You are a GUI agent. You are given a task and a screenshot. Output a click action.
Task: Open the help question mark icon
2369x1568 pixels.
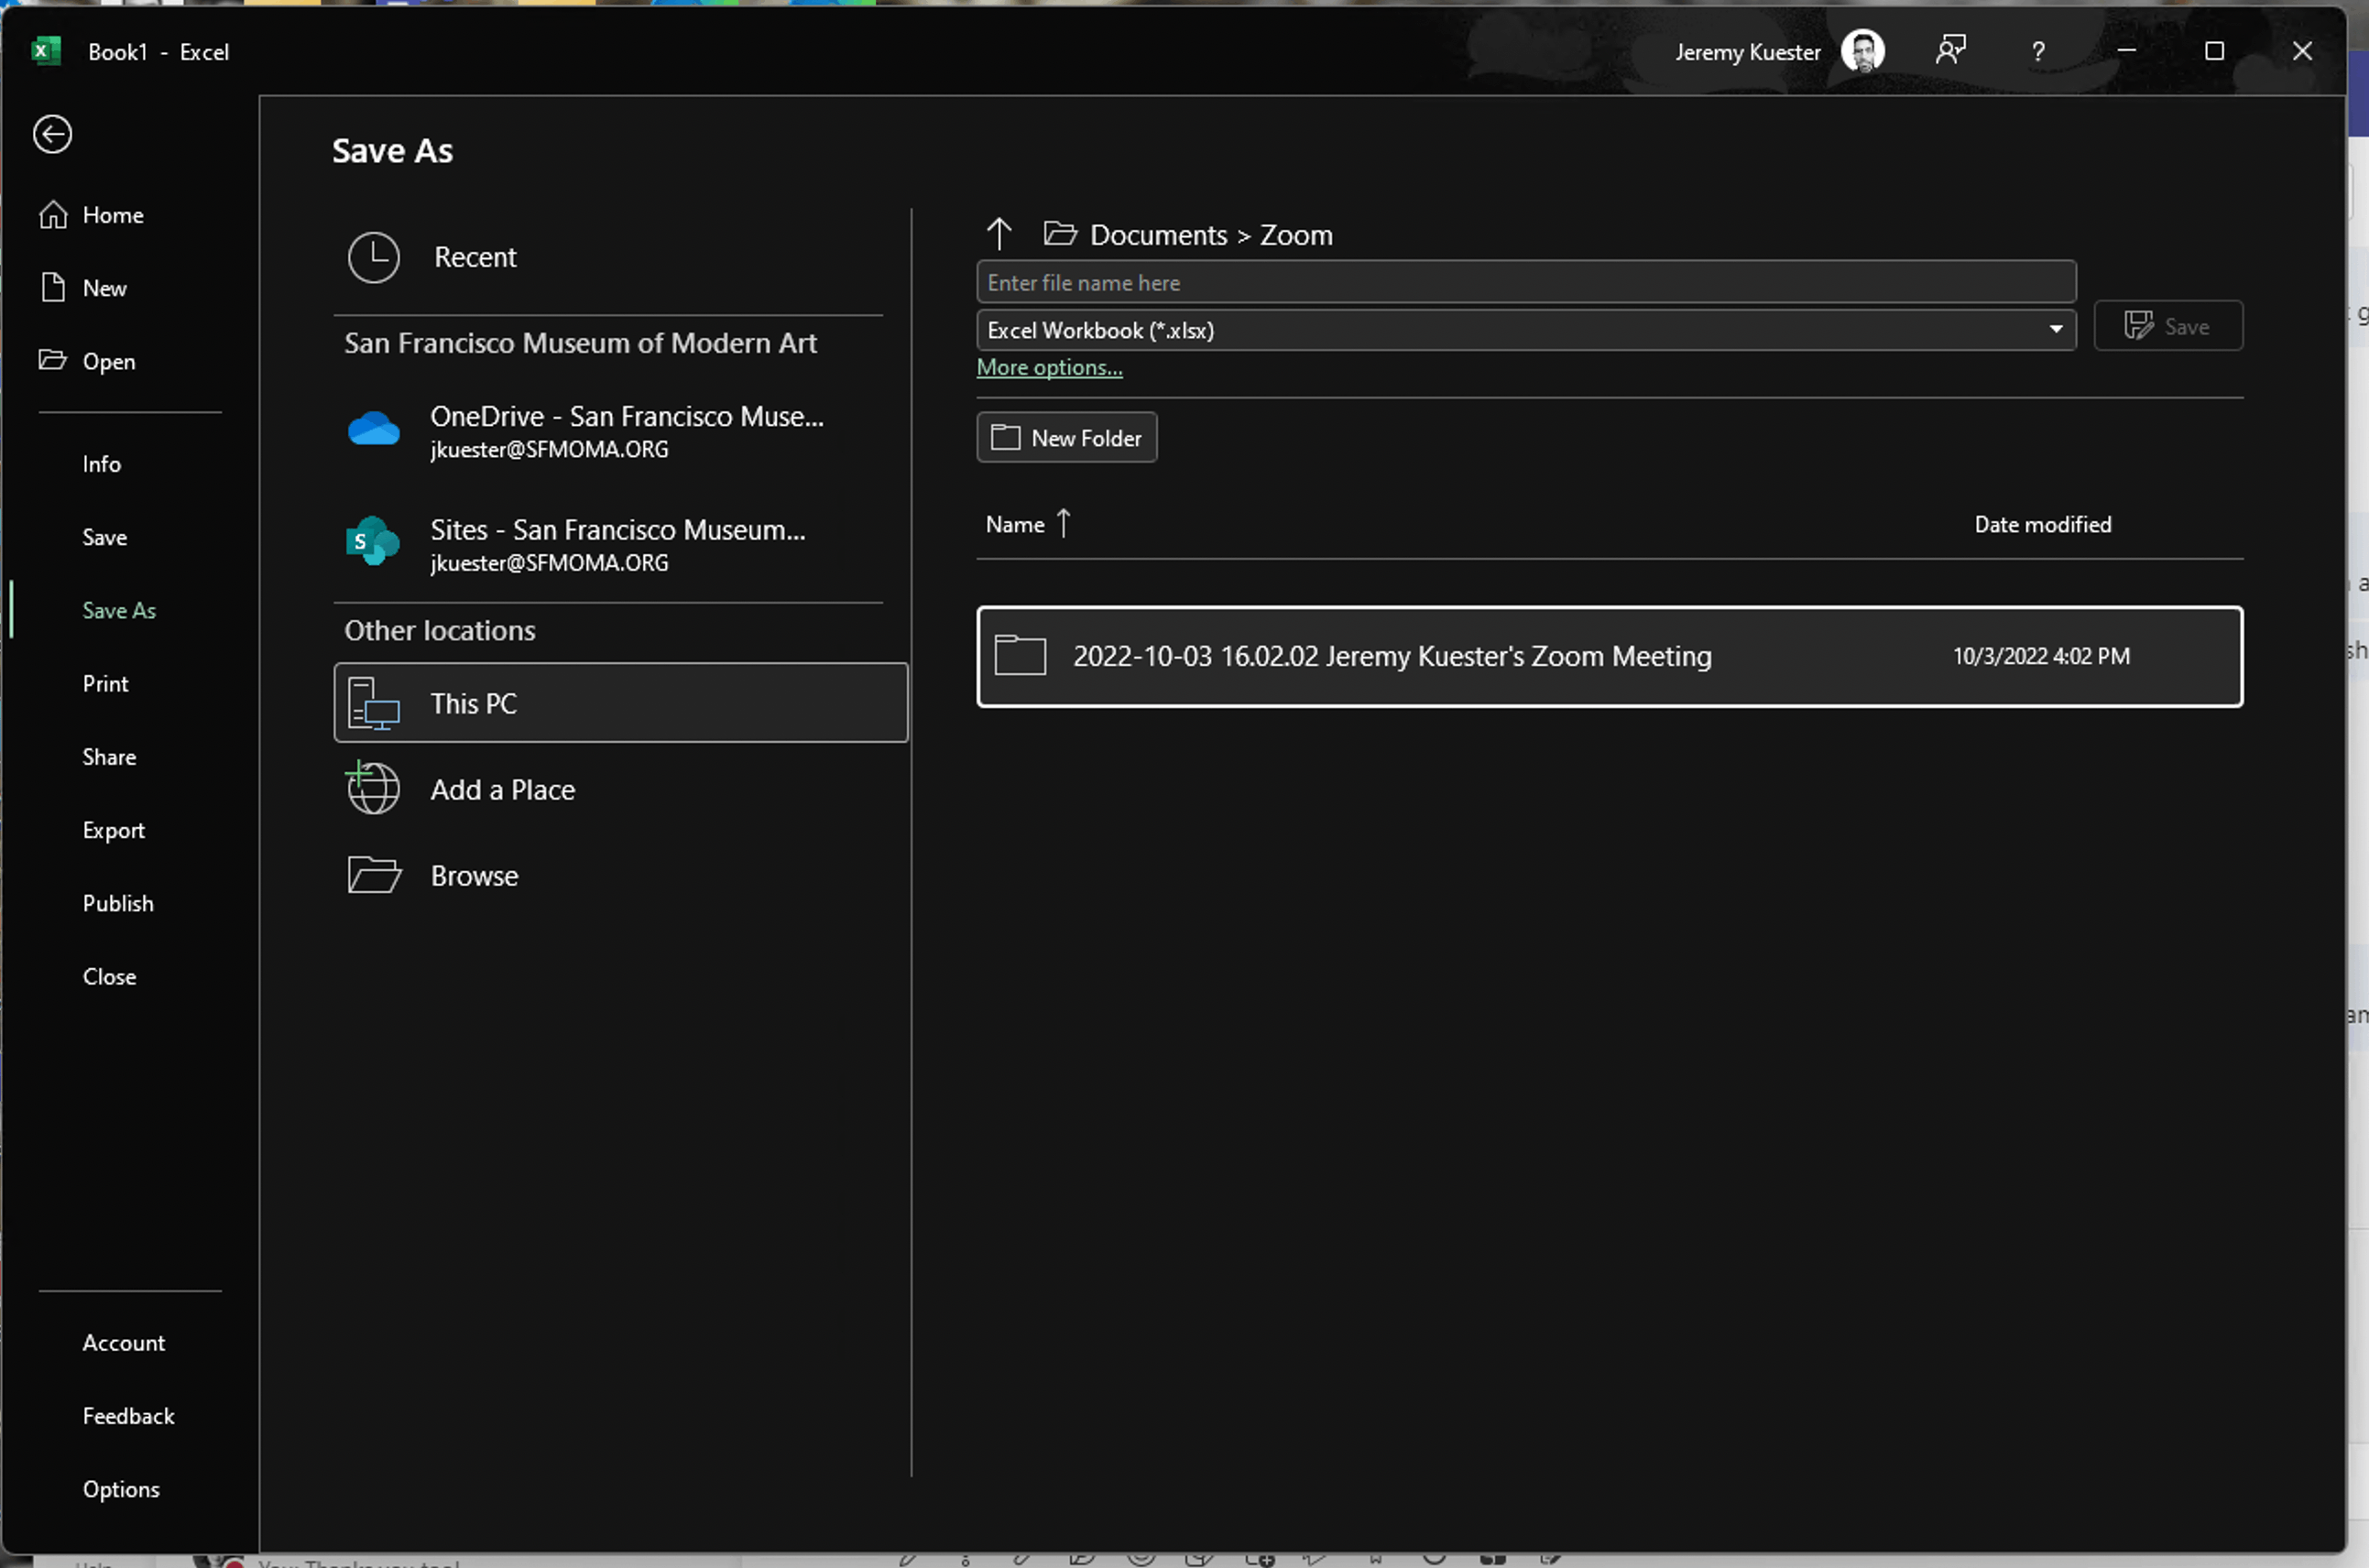2037,52
